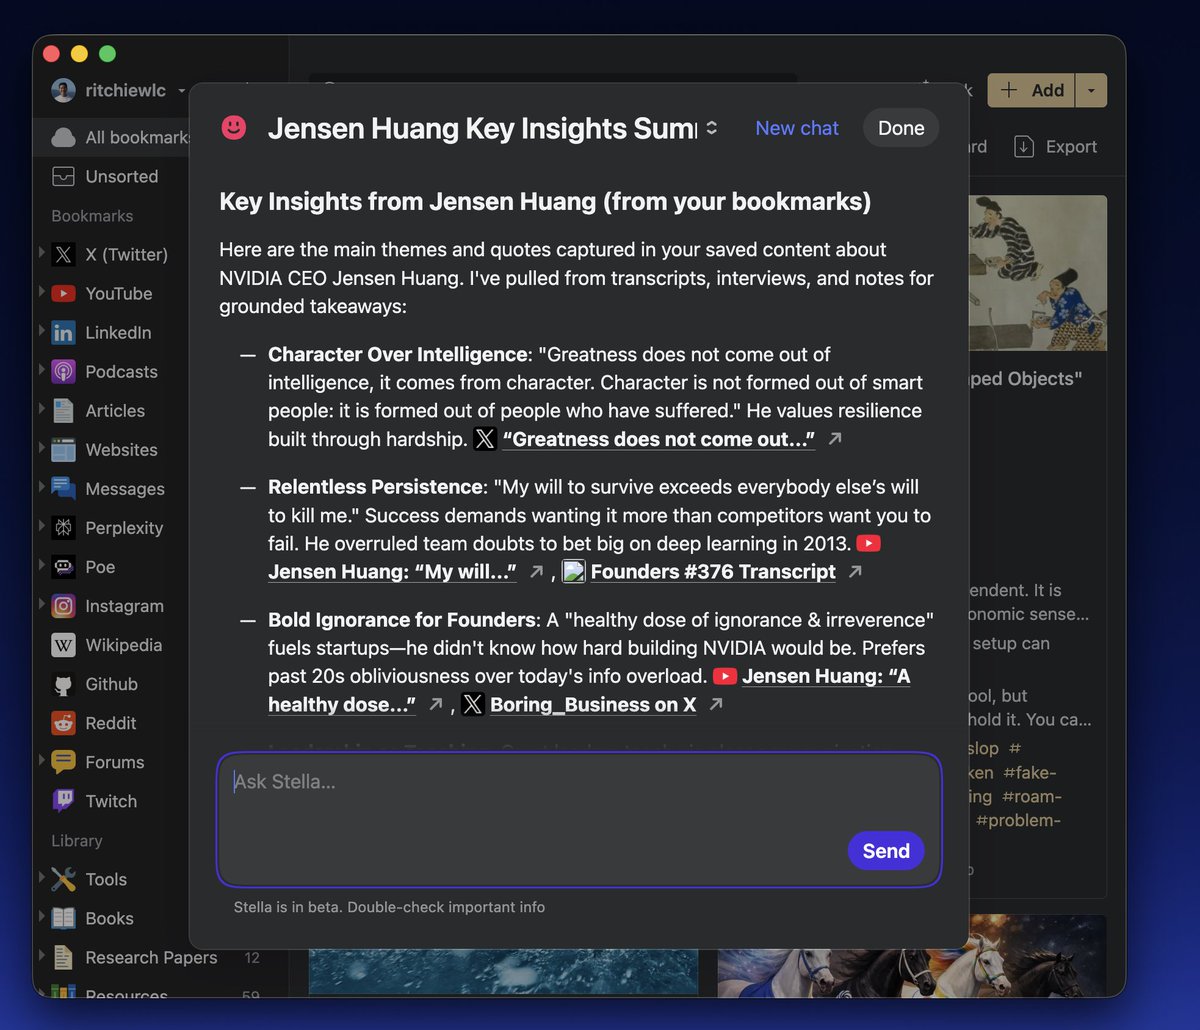
Task: Open the Wikipedia sidebar item
Action: (x=111, y=645)
